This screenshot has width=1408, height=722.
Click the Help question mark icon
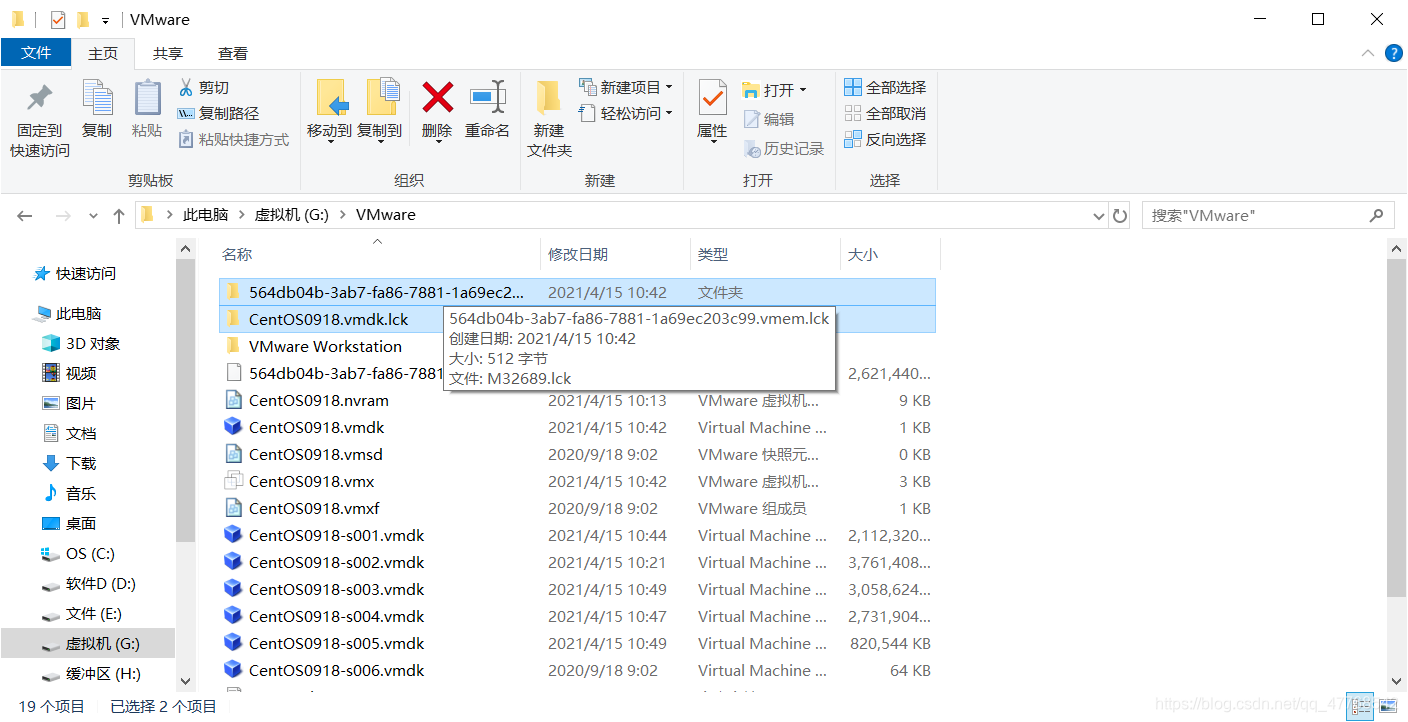coord(1393,53)
